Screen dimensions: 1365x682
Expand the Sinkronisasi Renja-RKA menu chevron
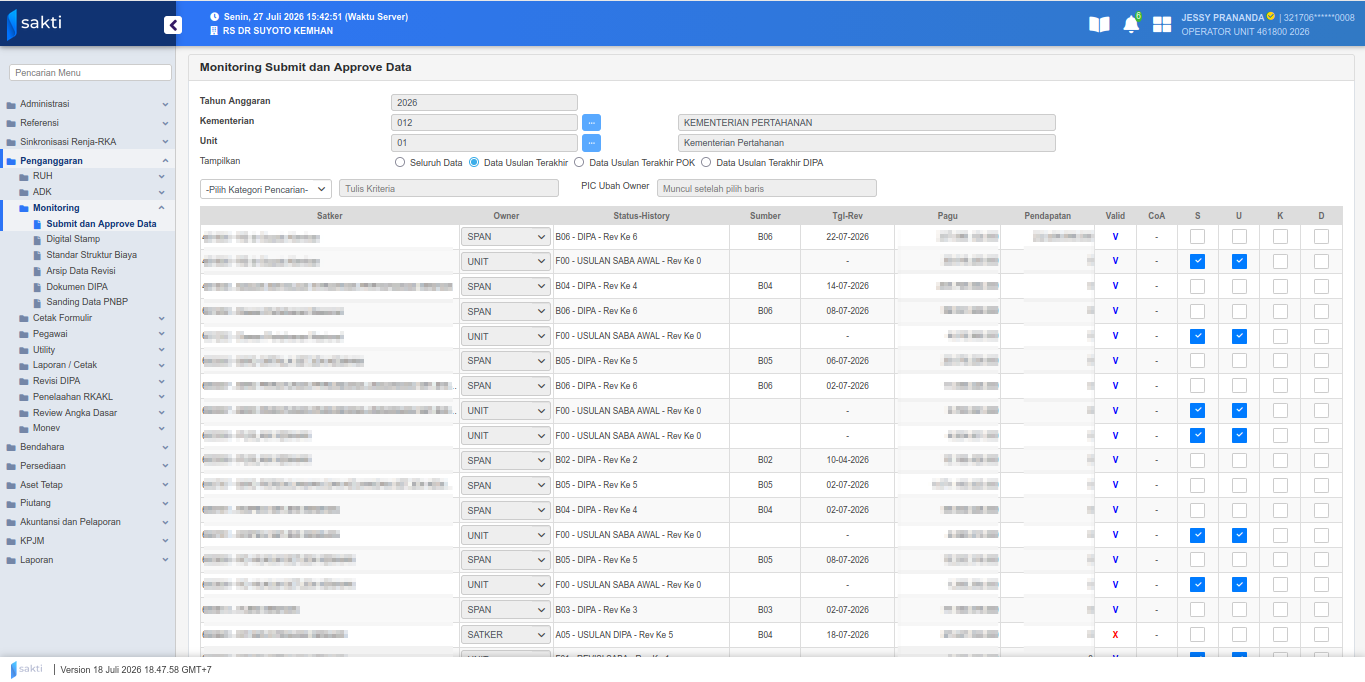tap(165, 142)
